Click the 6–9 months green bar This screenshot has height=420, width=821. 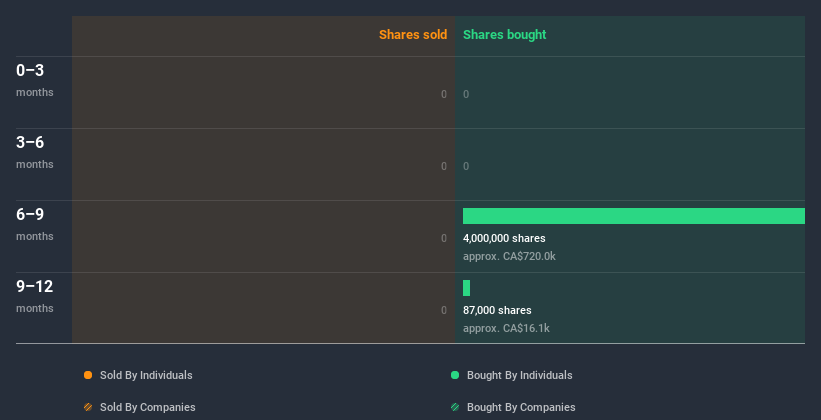pos(634,216)
